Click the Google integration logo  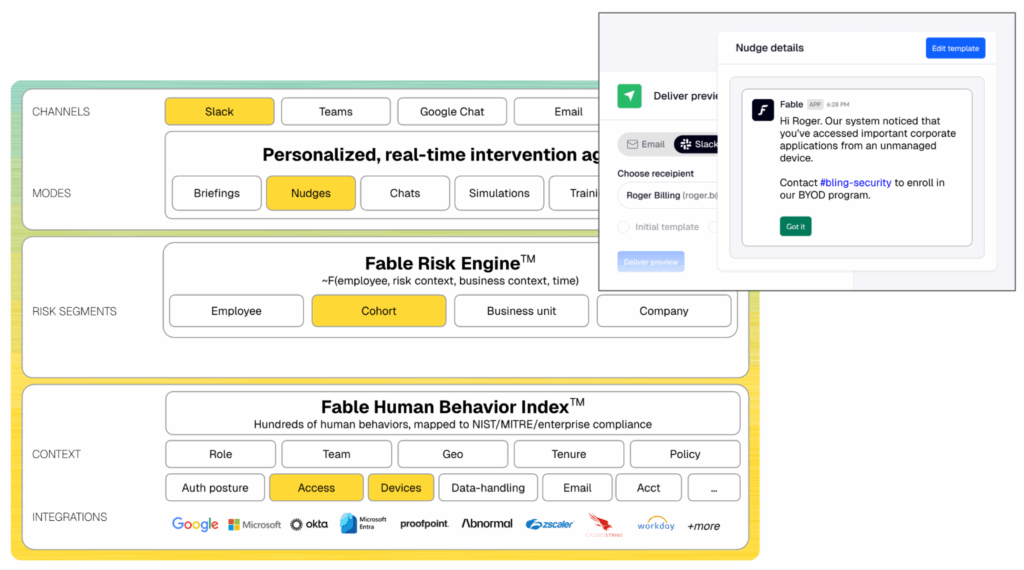pos(195,524)
